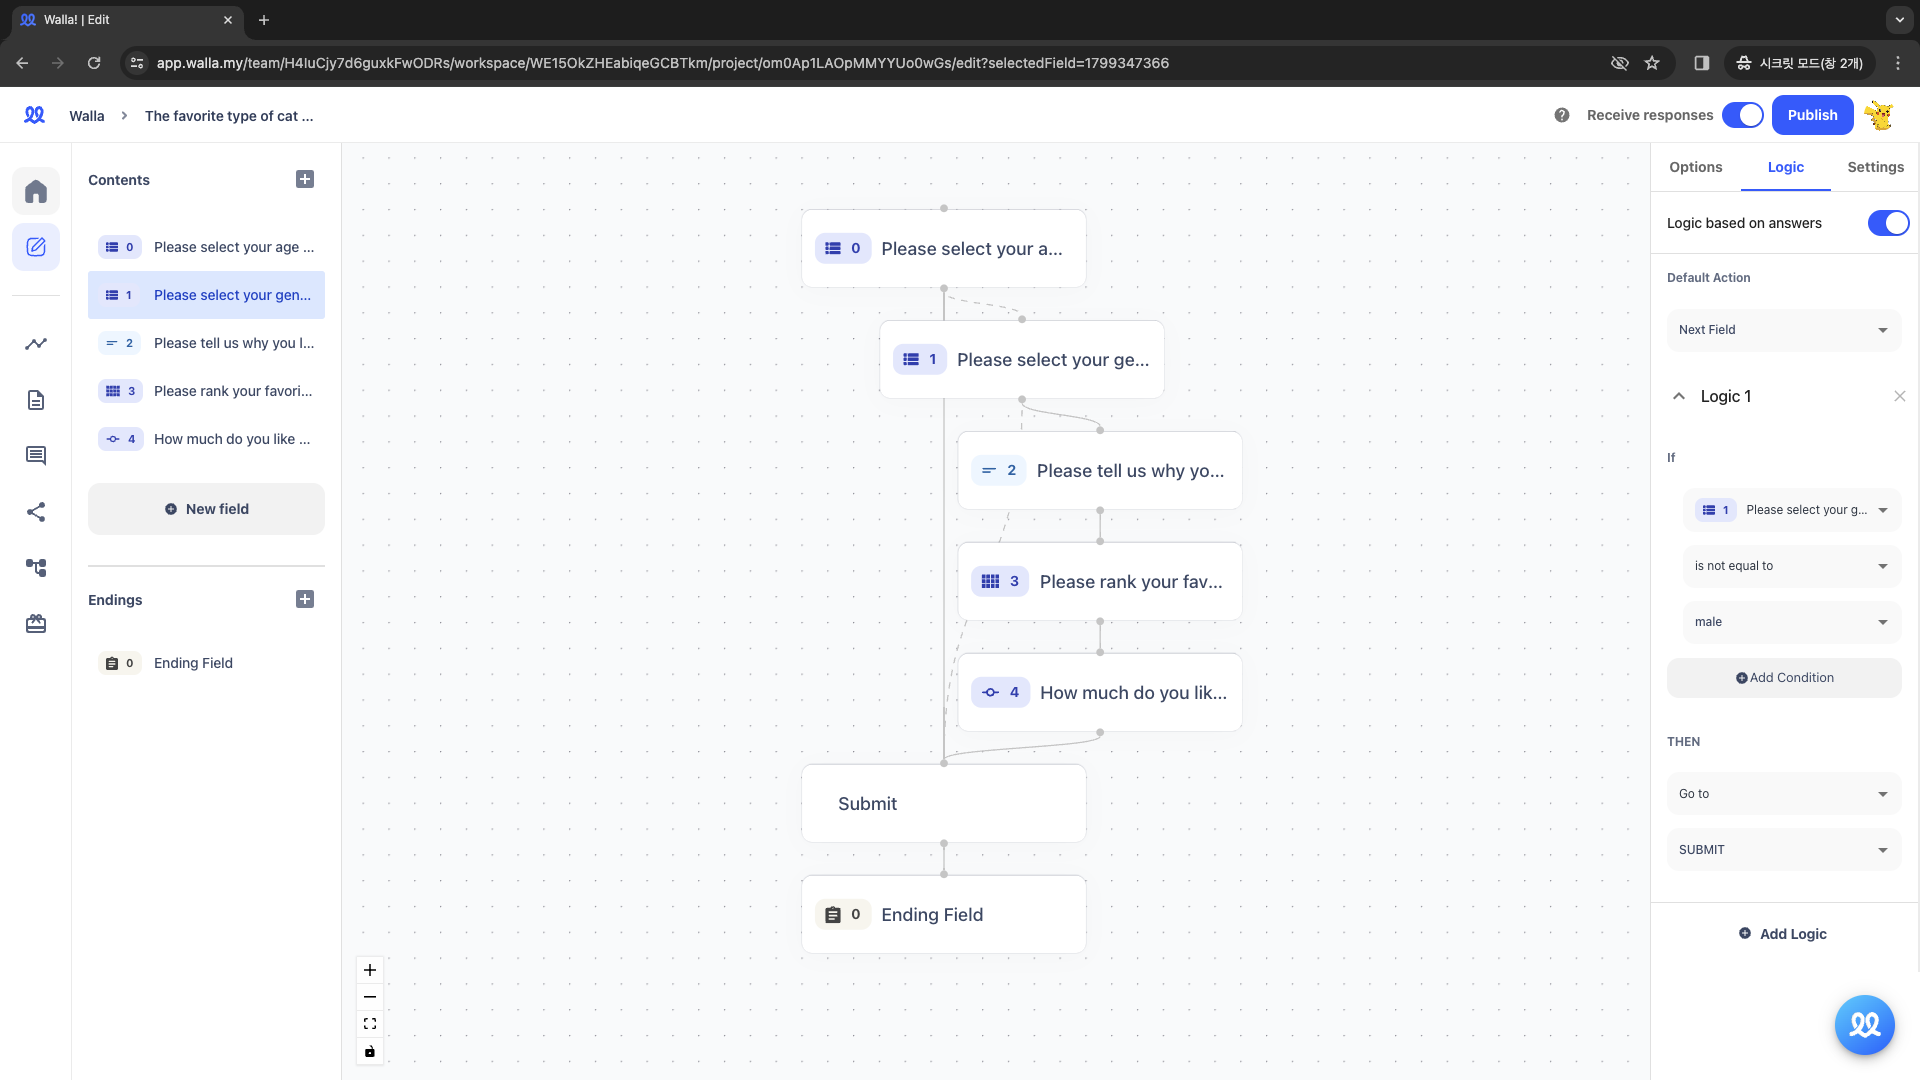Click the Share icon in sidebar
Screen dimensions: 1920x1080
click(36, 512)
